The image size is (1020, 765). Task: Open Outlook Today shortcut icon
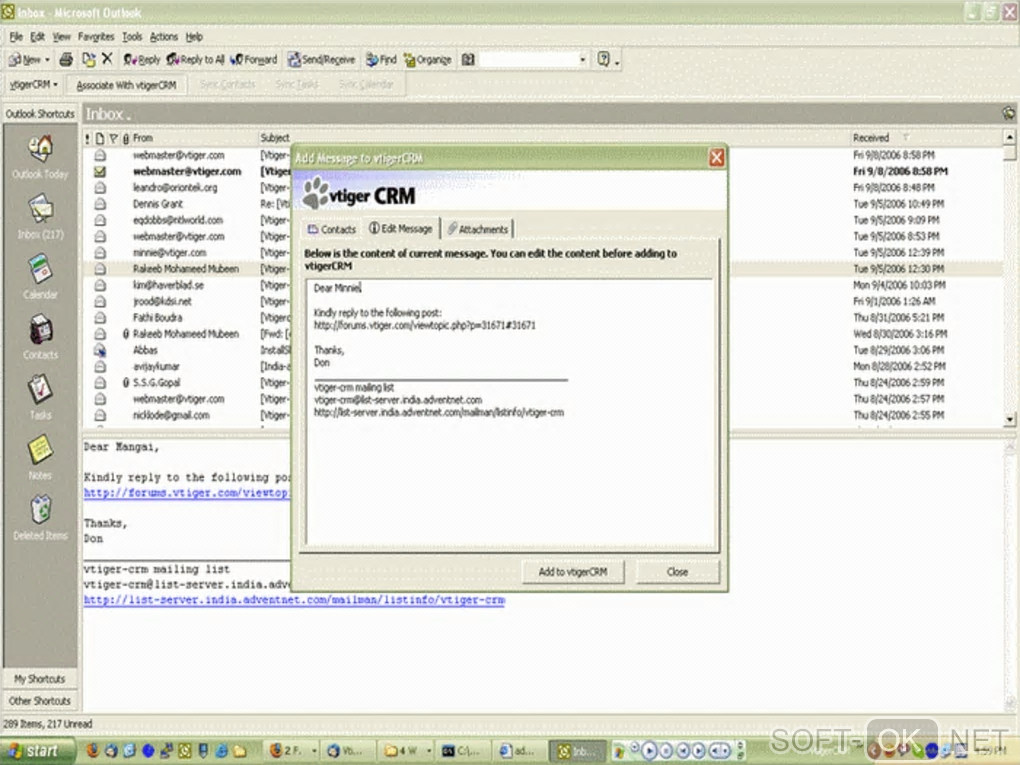[40, 150]
